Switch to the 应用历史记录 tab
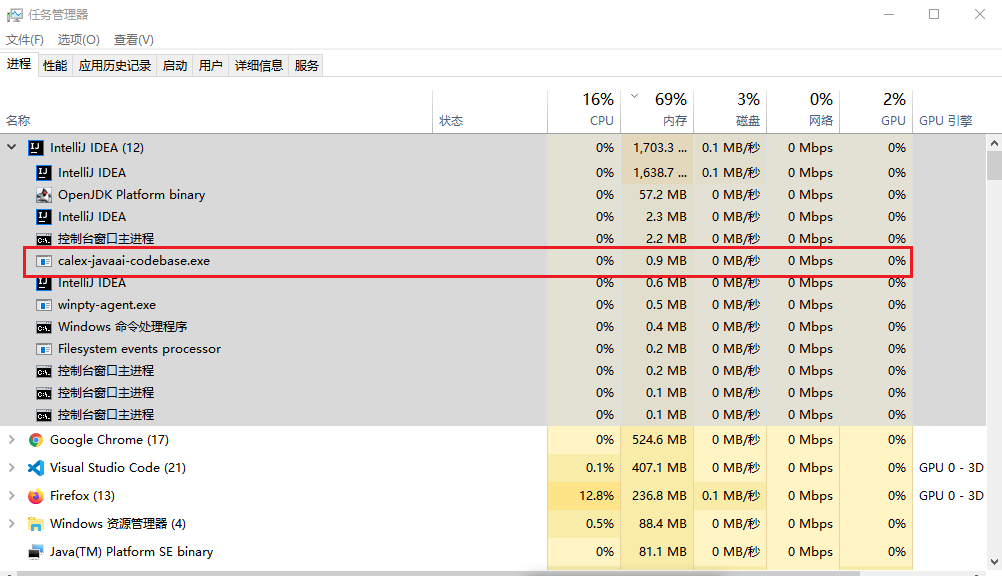The width and height of the screenshot is (1002, 576). point(115,65)
